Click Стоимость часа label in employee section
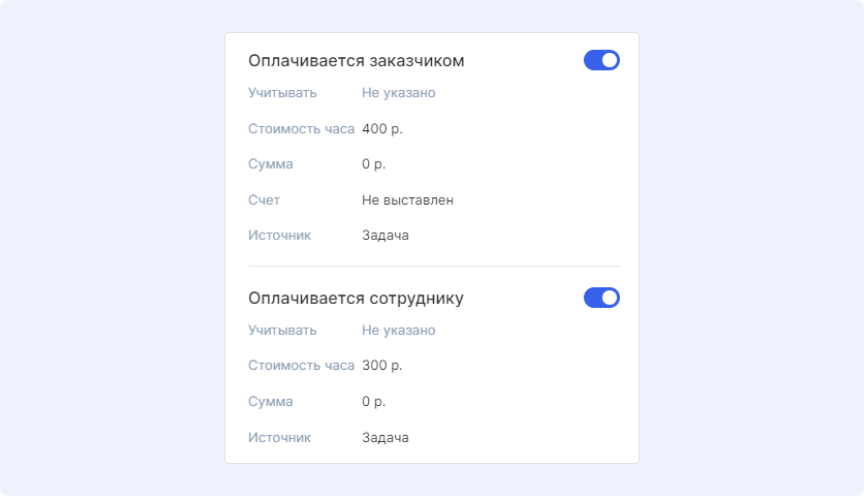The height and width of the screenshot is (496, 864). (301, 366)
